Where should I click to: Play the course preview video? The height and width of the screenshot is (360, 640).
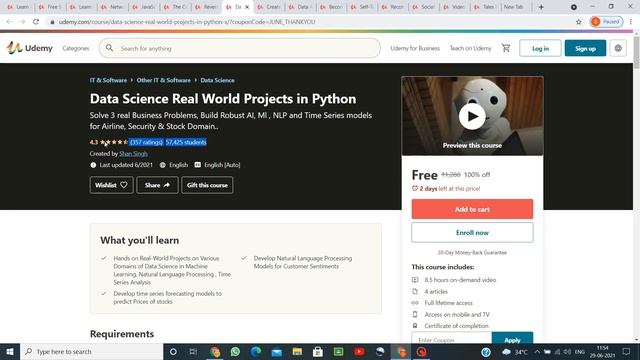coord(472,116)
